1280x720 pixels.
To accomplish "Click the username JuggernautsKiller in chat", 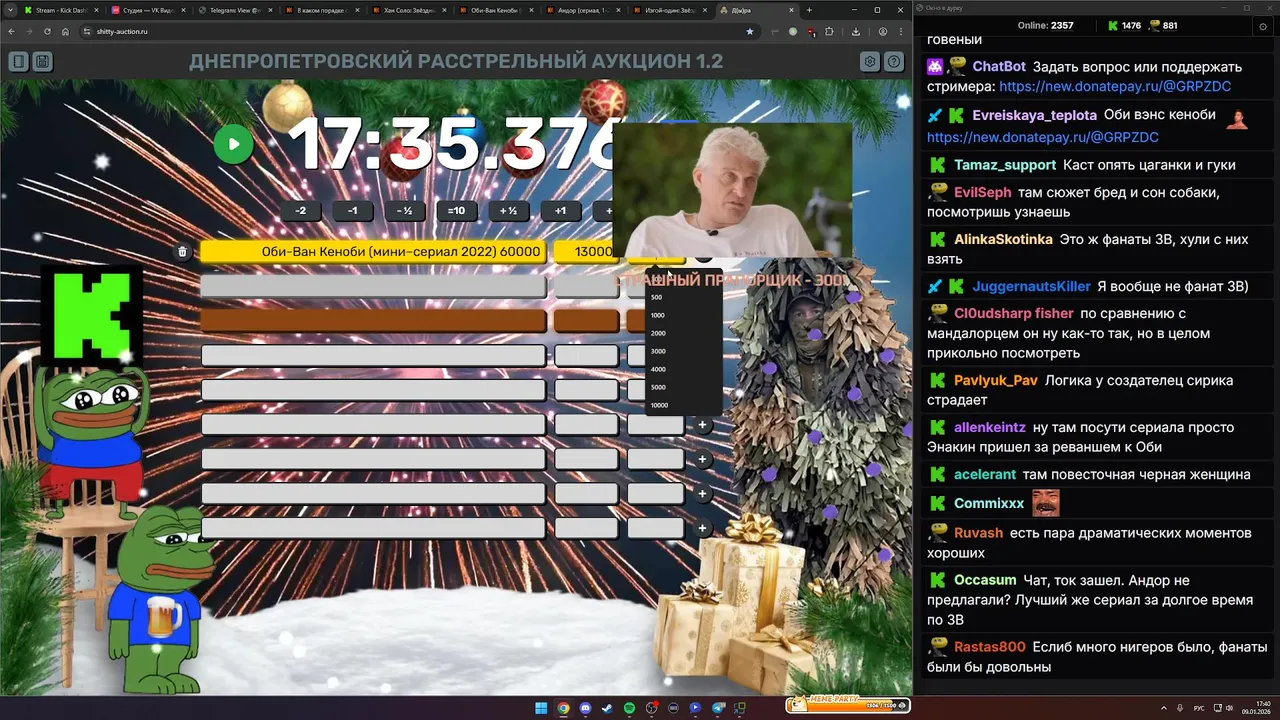I will pyautogui.click(x=1032, y=286).
